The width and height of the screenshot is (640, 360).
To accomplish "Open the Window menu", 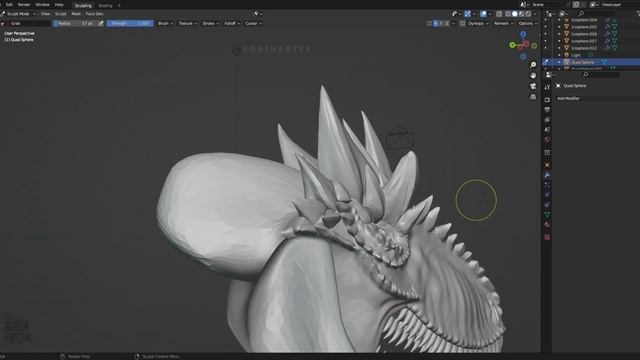I will 42,4.
